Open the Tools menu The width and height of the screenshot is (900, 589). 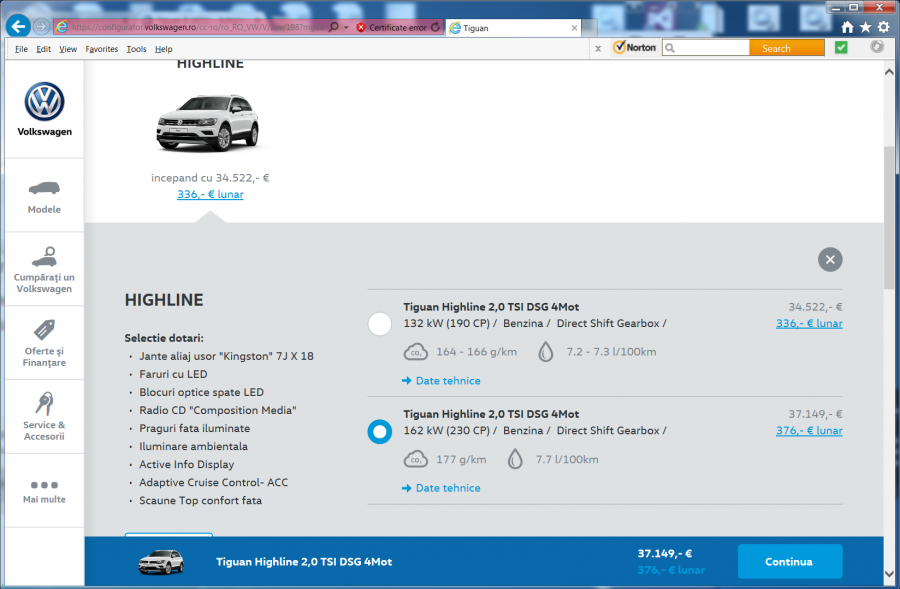pyautogui.click(x=136, y=49)
